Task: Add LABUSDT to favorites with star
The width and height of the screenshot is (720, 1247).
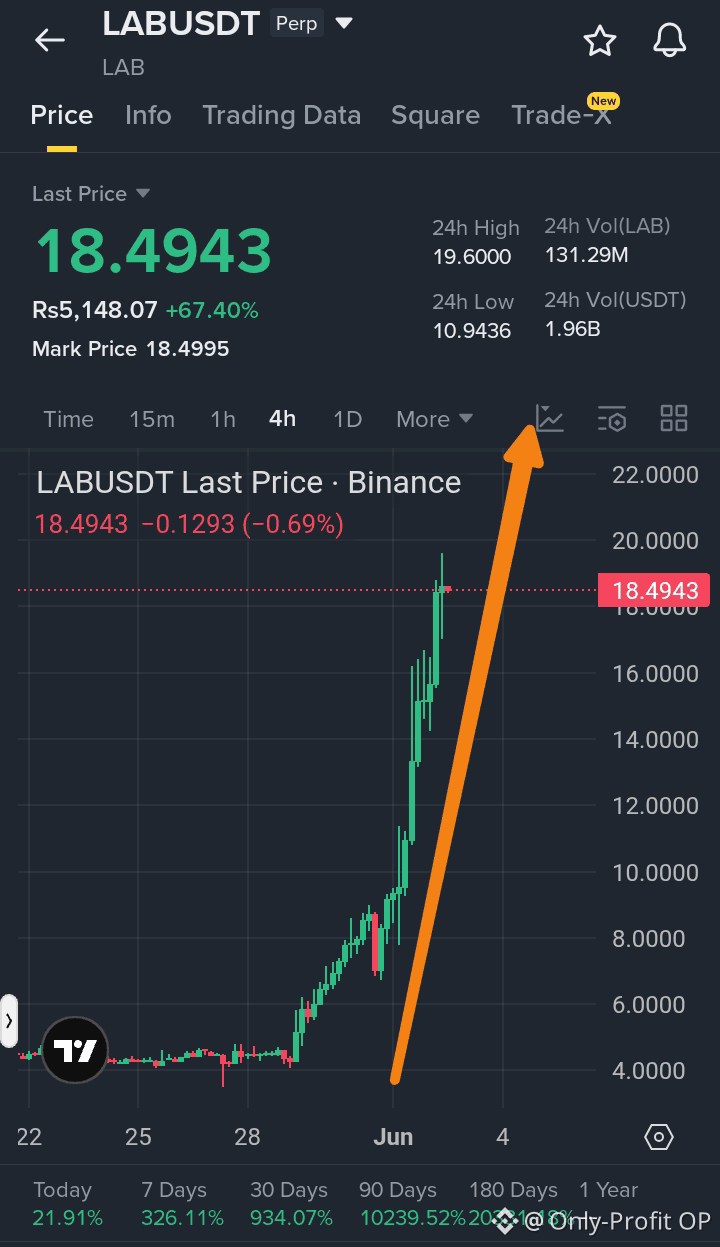Action: click(600, 41)
